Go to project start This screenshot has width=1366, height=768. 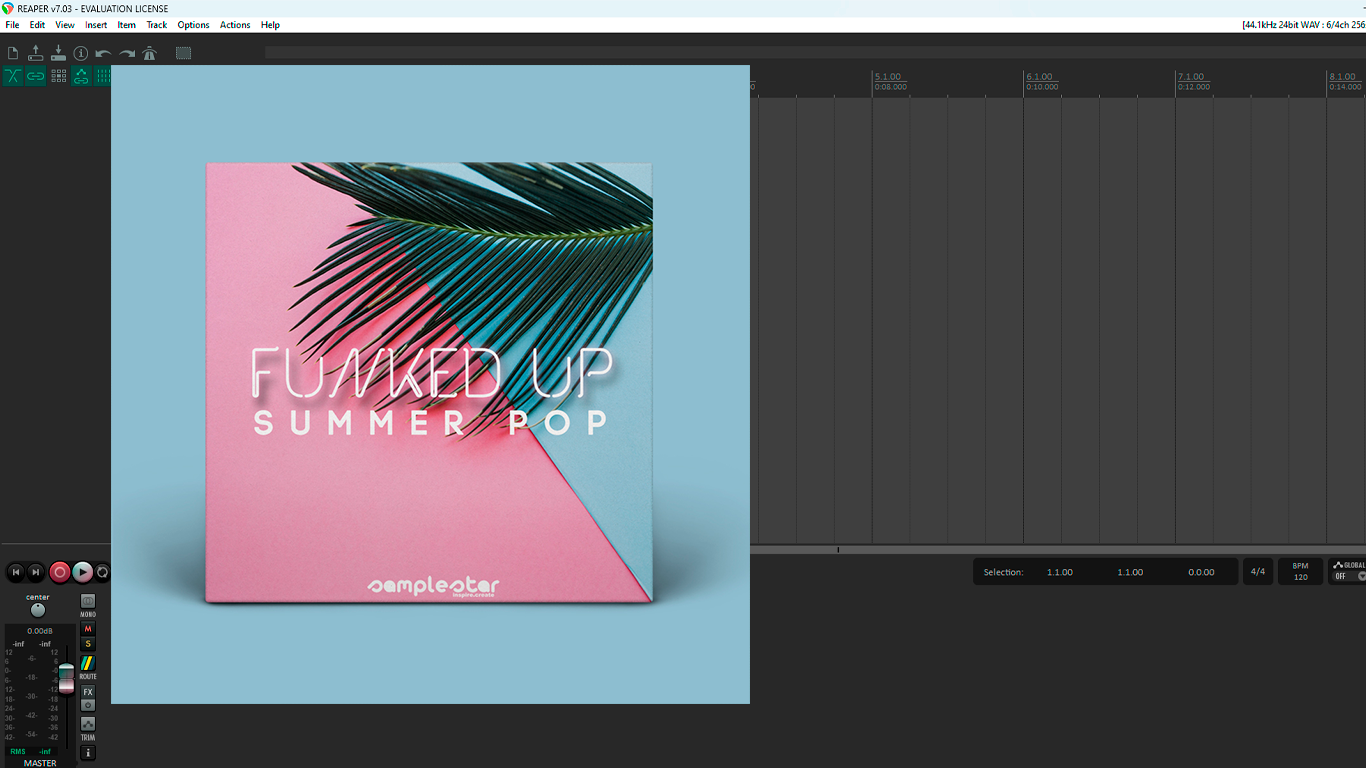(x=15, y=572)
